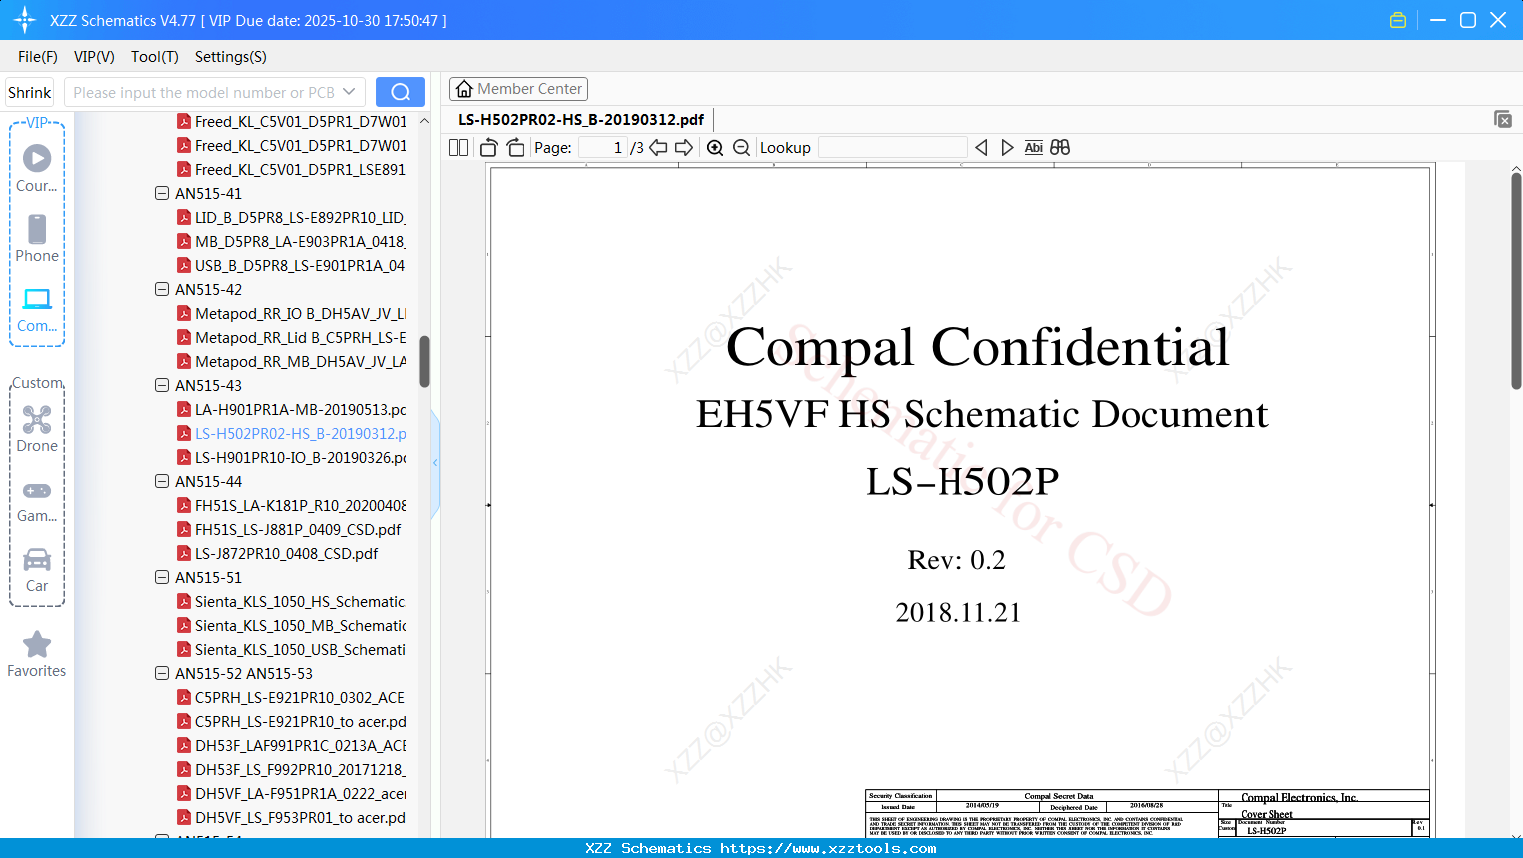Image resolution: width=1523 pixels, height=858 pixels.
Task: Go to the next page arrow
Action: (684, 148)
